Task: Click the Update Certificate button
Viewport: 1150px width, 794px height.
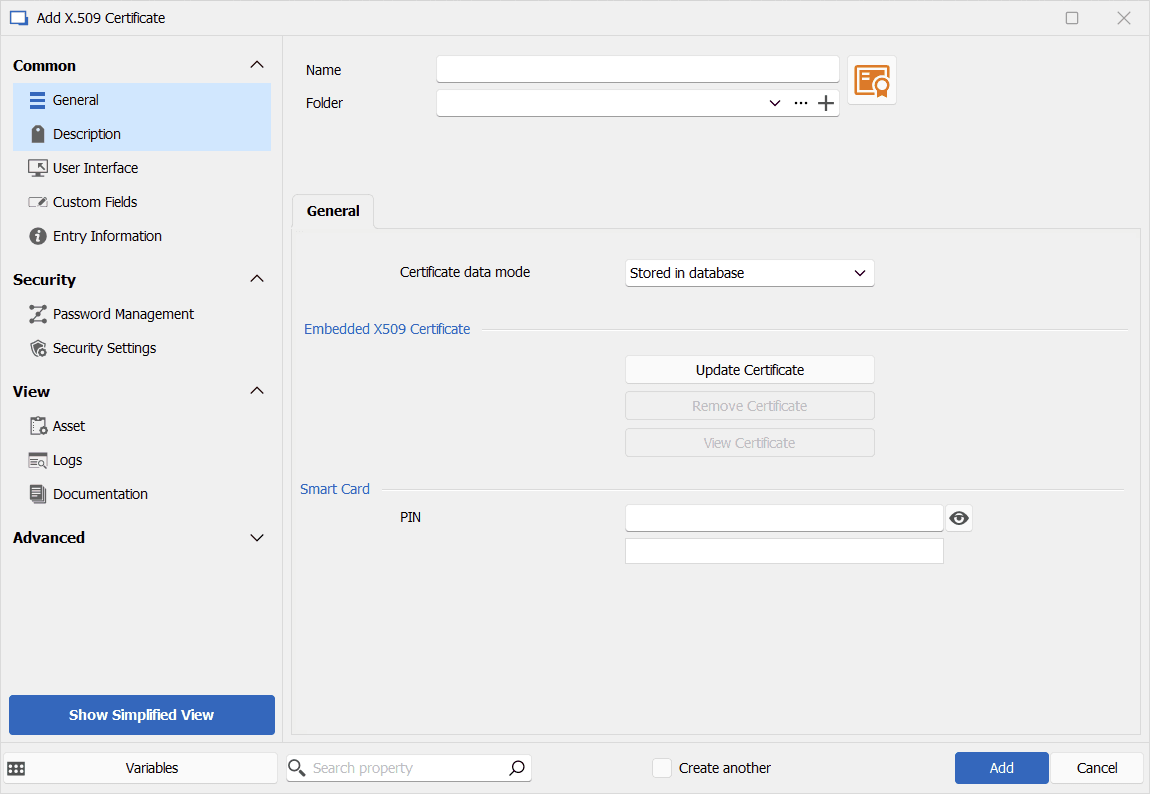Action: (749, 369)
